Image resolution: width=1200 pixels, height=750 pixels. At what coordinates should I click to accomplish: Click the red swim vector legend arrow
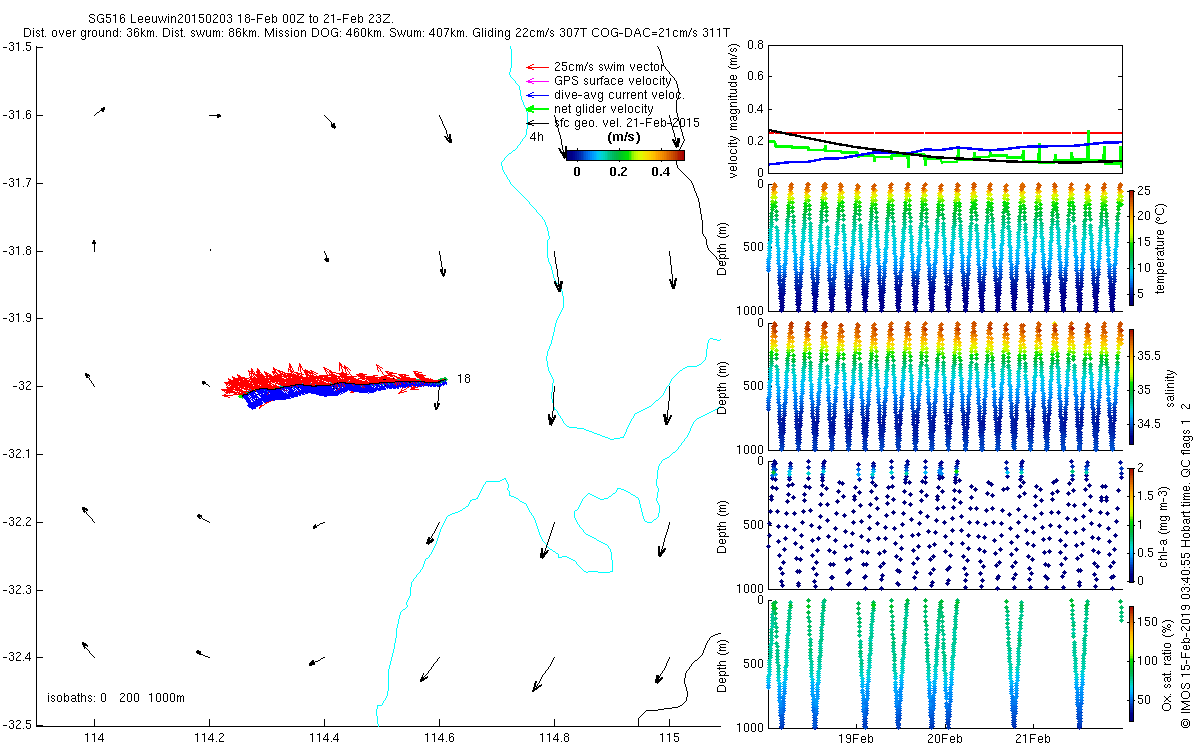pos(538,67)
